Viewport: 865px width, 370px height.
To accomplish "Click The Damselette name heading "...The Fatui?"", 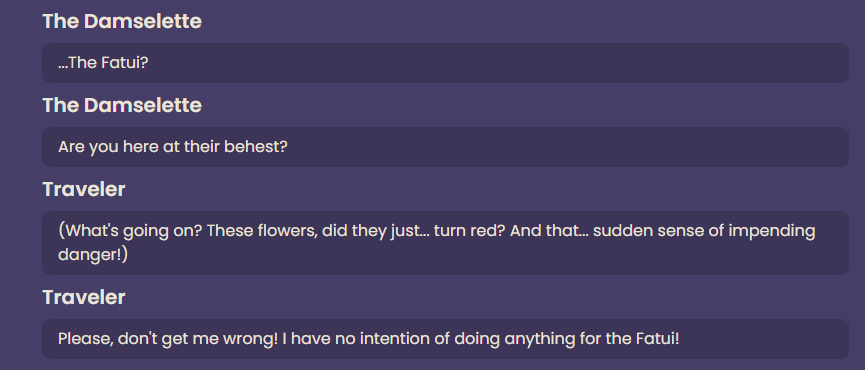I will pyautogui.click(x=122, y=22).
